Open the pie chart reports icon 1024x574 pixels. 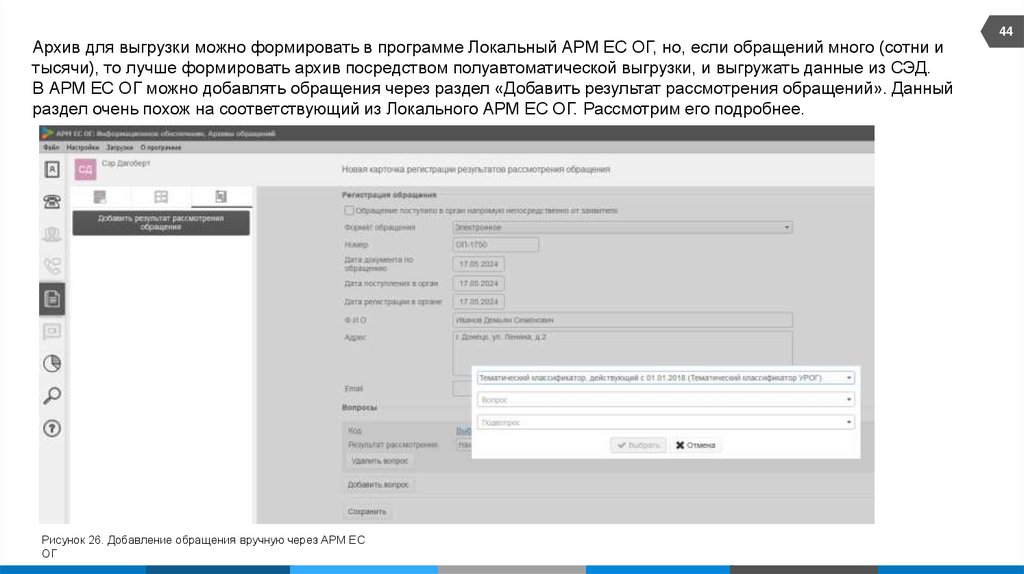[52, 363]
